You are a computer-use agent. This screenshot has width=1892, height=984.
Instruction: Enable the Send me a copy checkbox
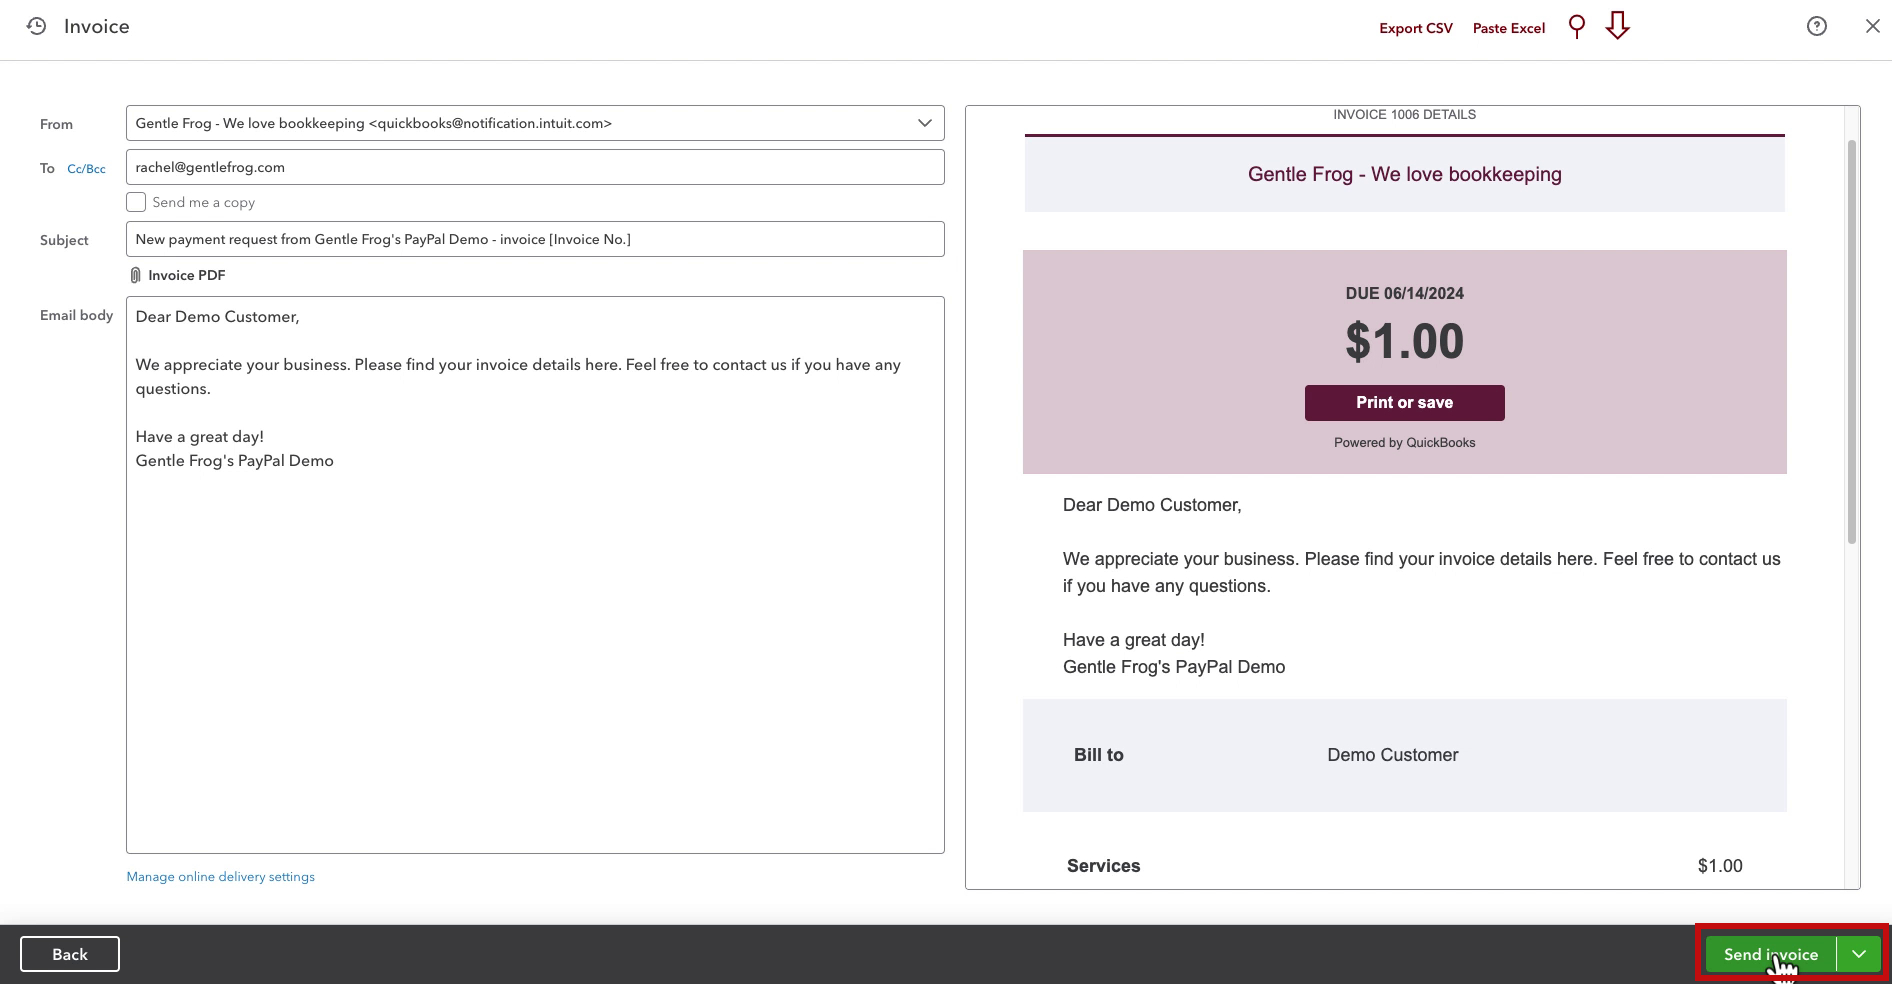(136, 202)
